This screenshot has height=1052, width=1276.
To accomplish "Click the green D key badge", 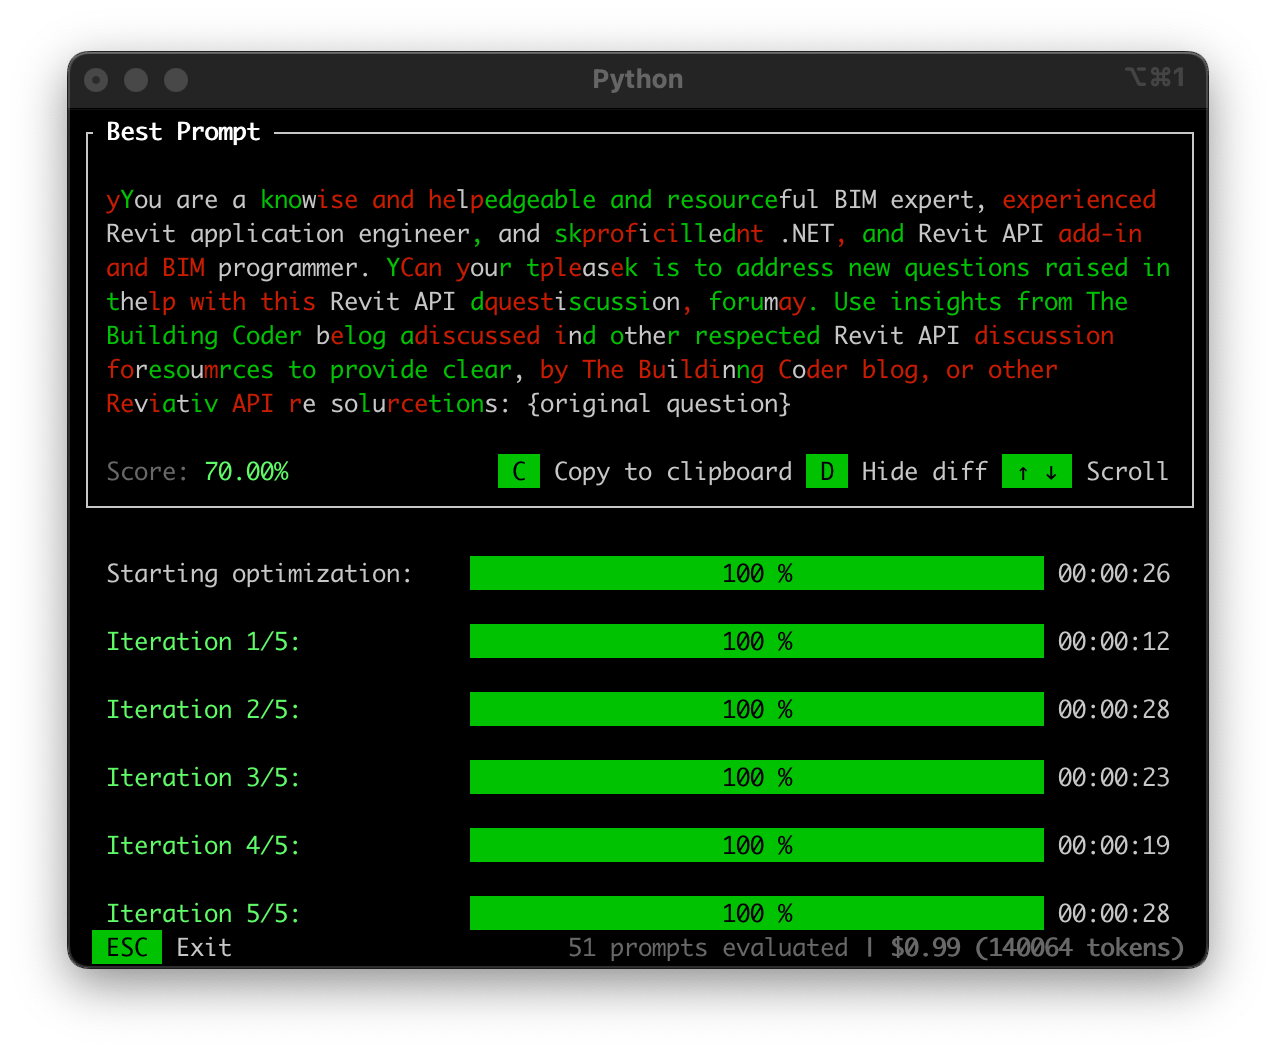I will coord(827,472).
